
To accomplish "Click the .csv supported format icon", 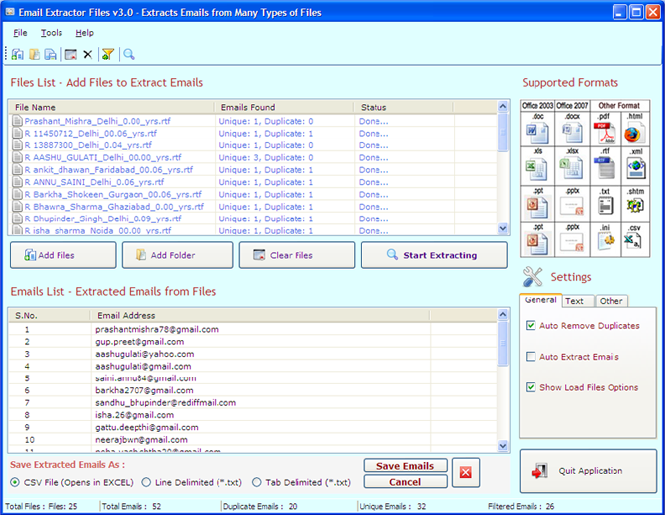I will pyautogui.click(x=634, y=241).
